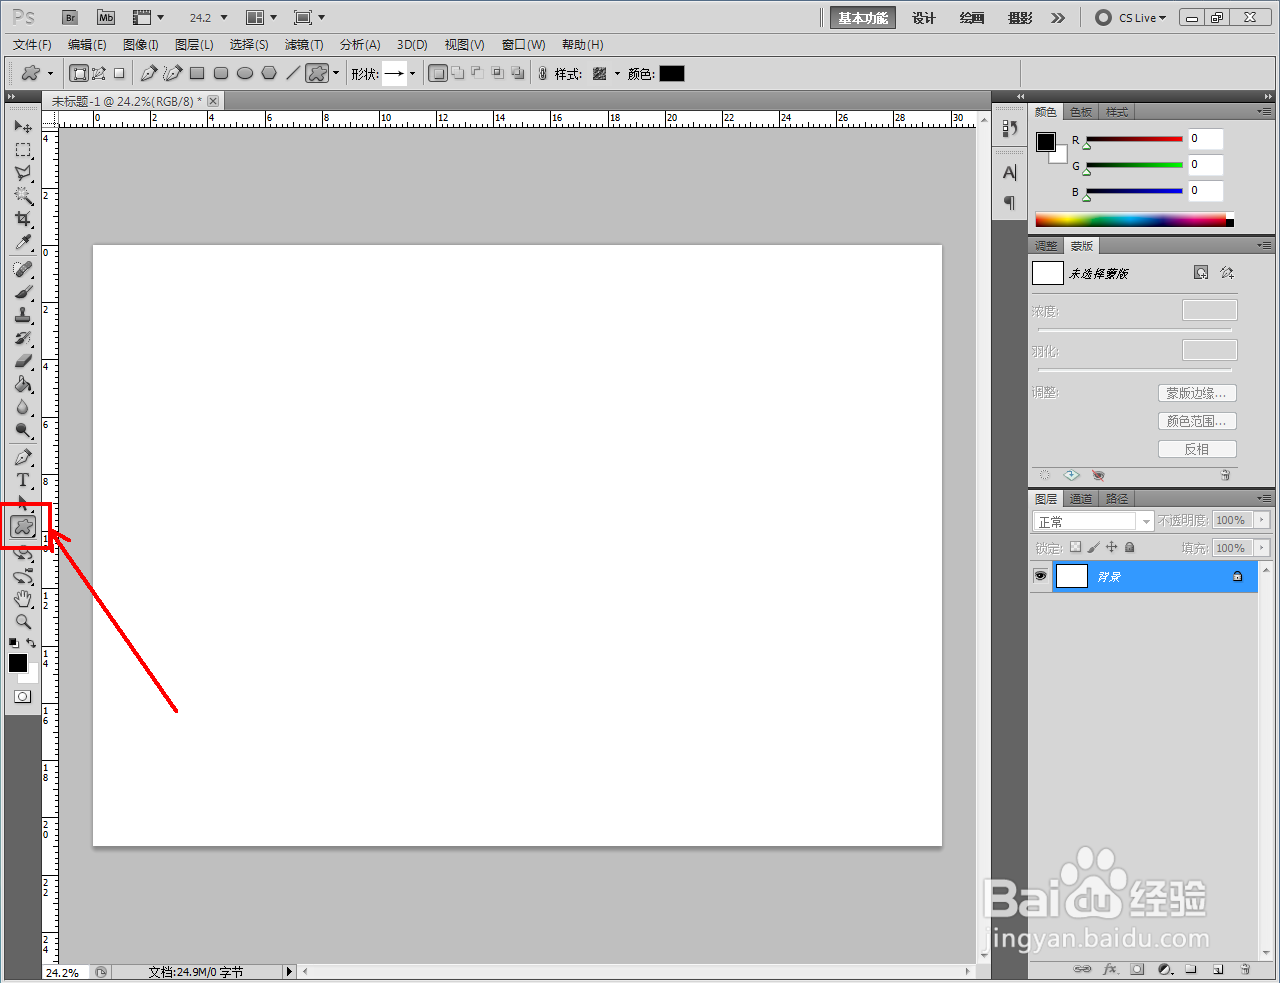This screenshot has height=983, width=1280.
Task: Open layer blend mode dropdown
Action: click(1093, 521)
